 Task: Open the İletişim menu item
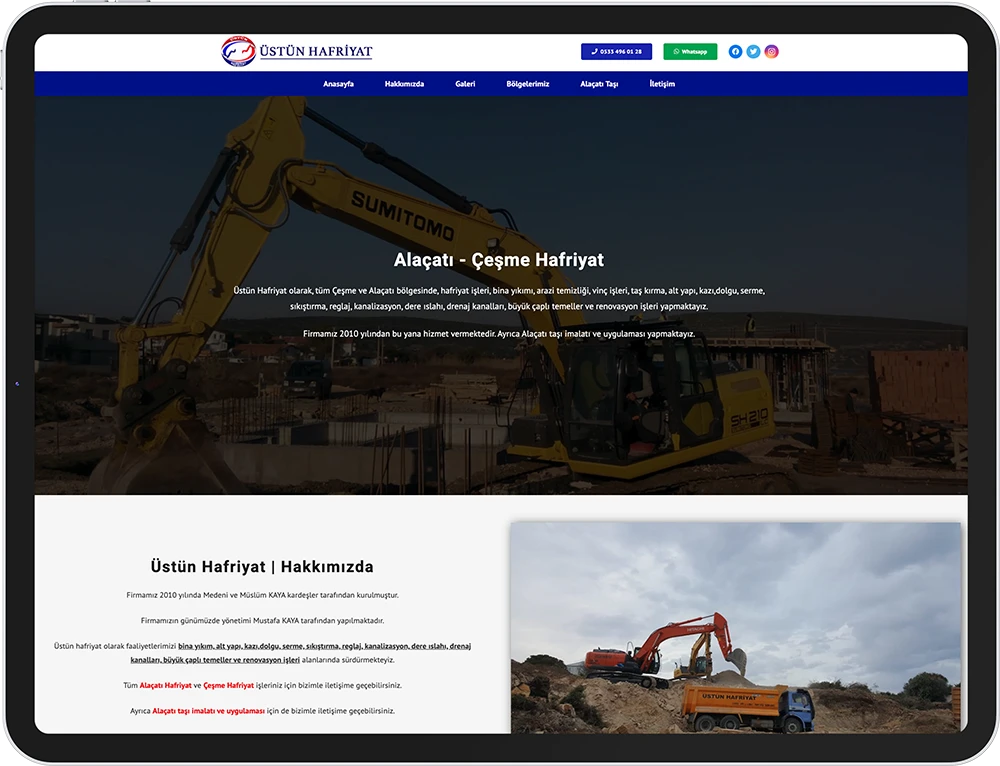click(662, 84)
